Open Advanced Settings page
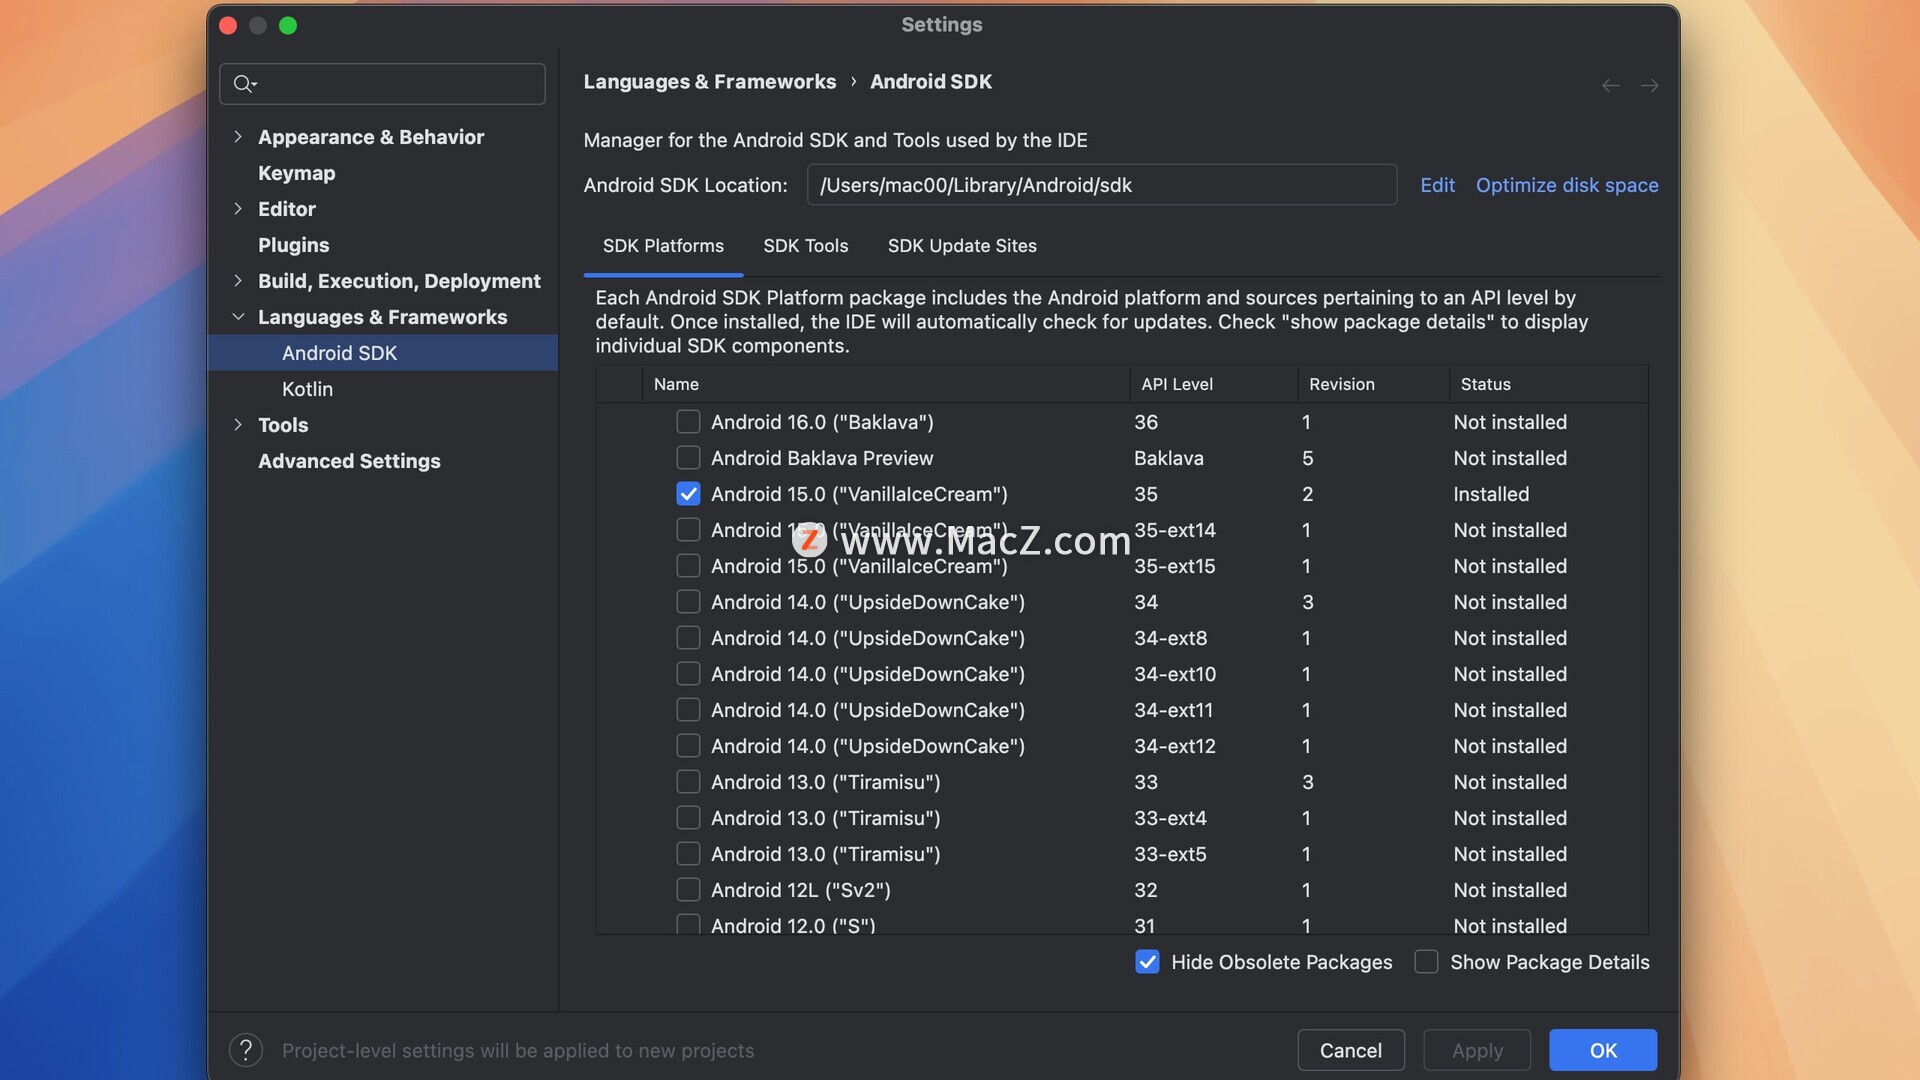This screenshot has height=1080, width=1920. click(349, 461)
